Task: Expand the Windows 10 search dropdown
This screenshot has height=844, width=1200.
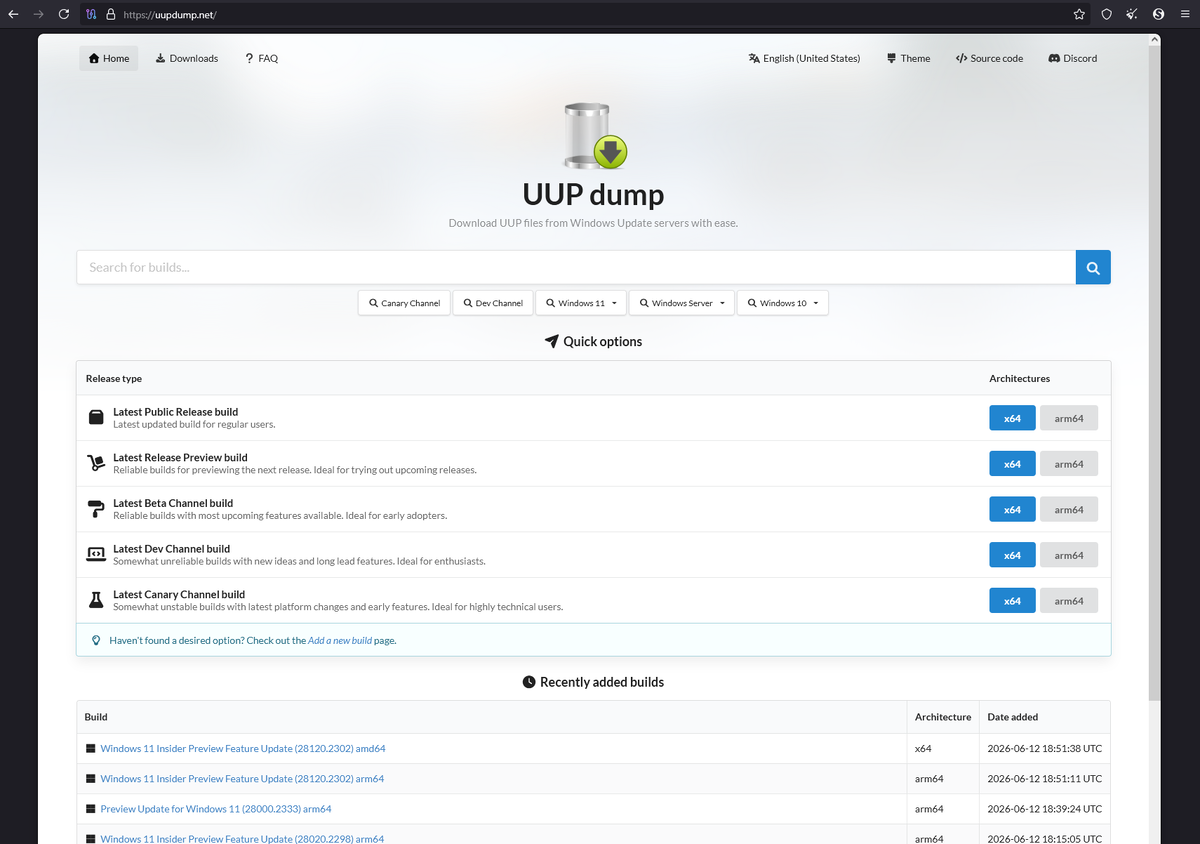Action: click(783, 303)
